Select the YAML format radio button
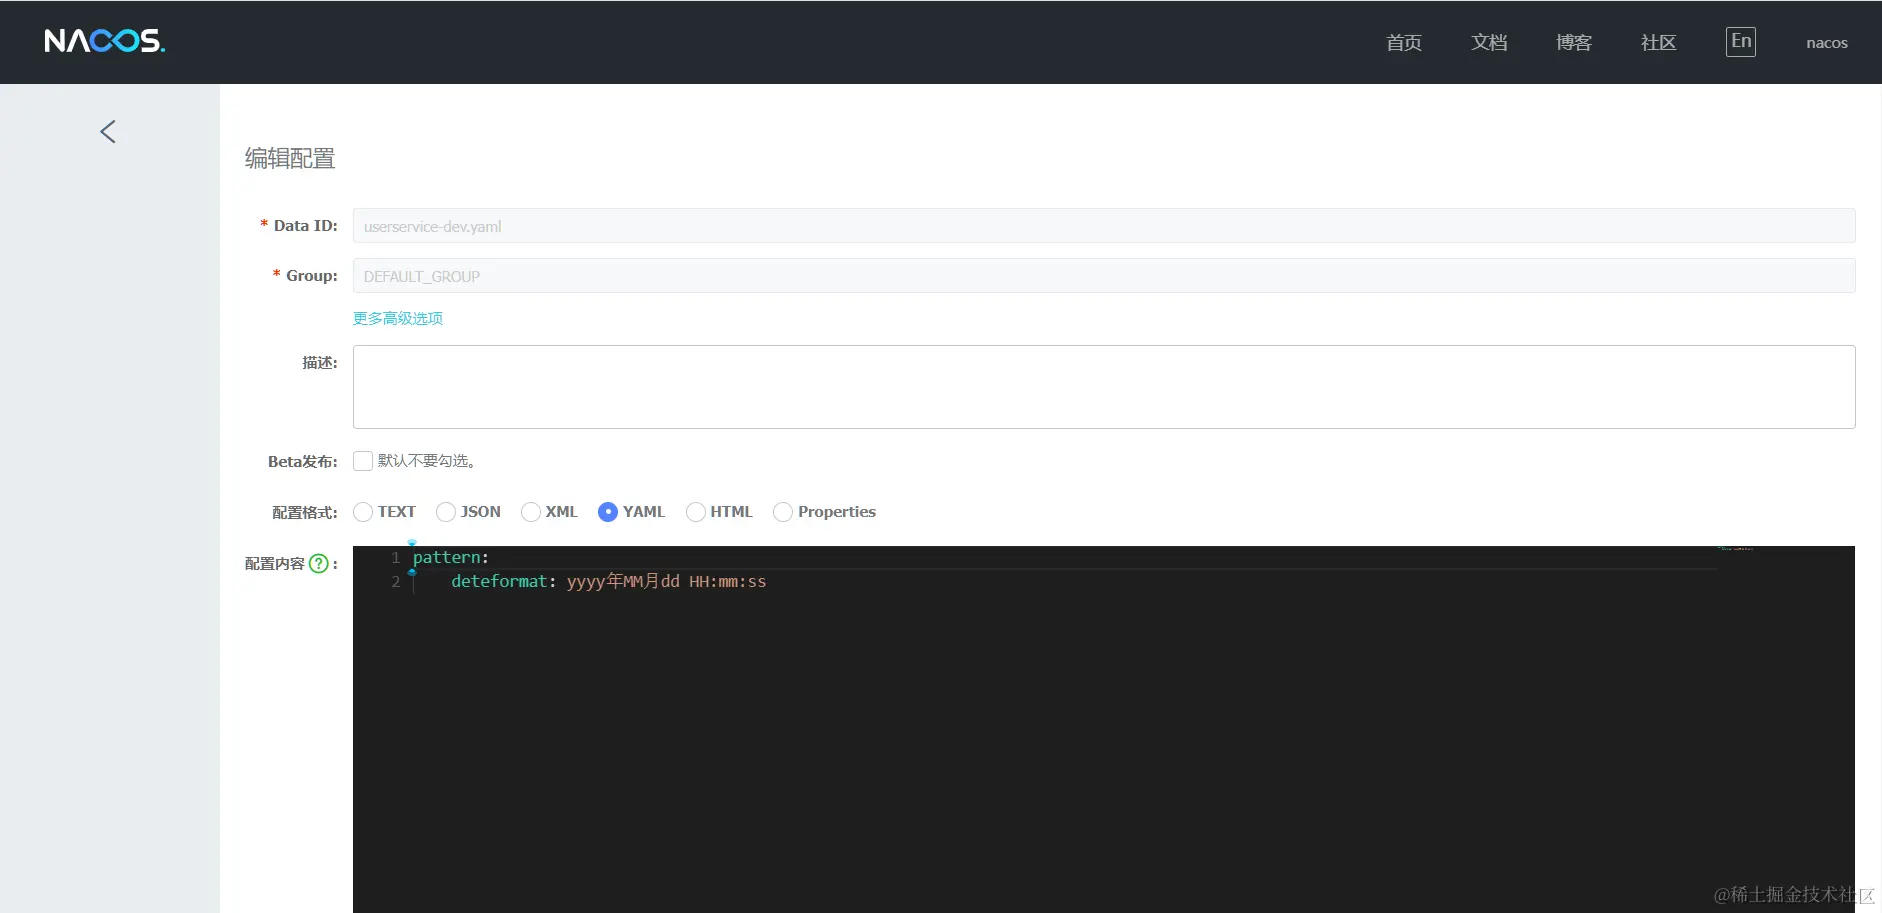 608,512
